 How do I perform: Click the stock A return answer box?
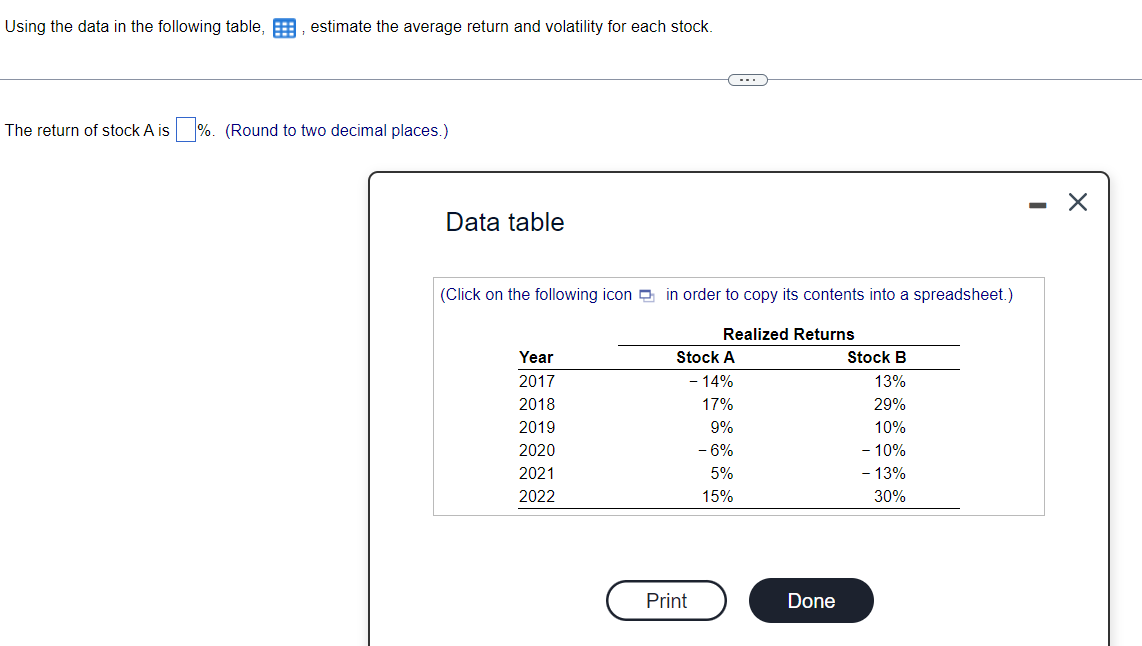click(x=185, y=128)
